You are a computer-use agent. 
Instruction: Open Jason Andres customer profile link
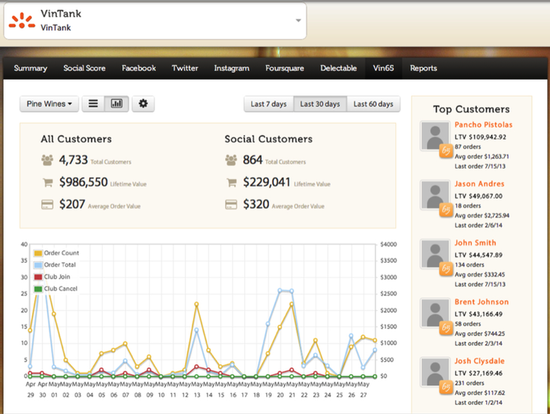point(479,184)
